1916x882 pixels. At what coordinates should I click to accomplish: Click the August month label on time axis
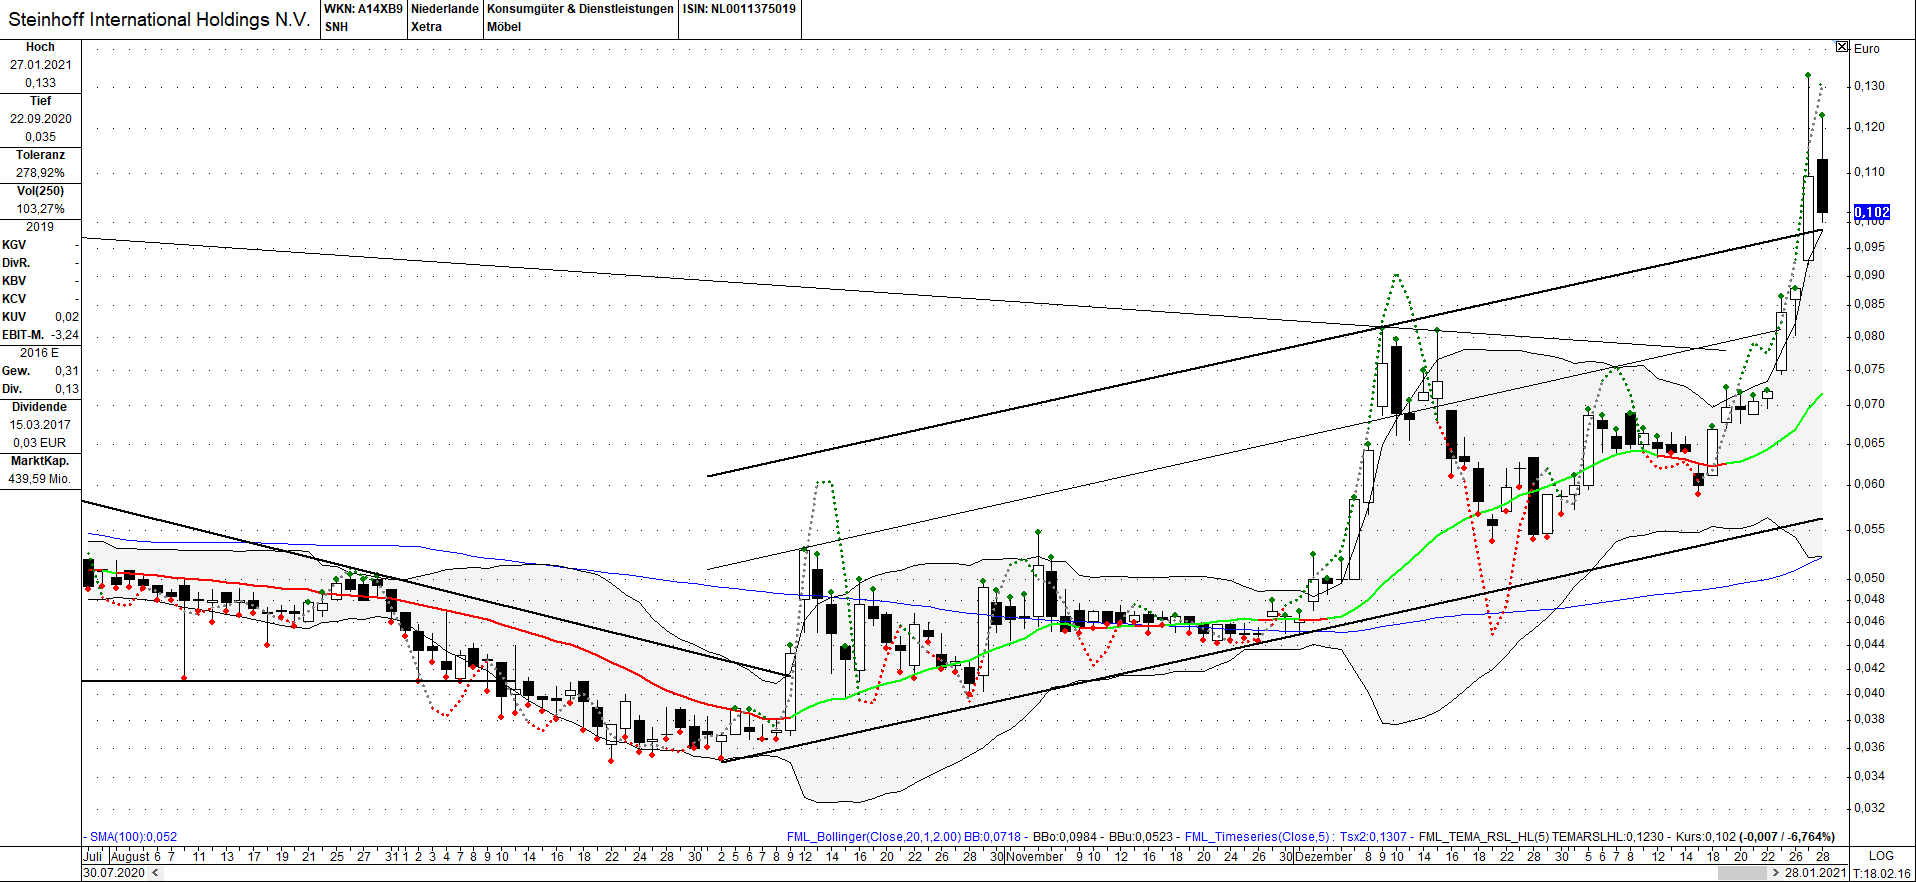point(130,856)
